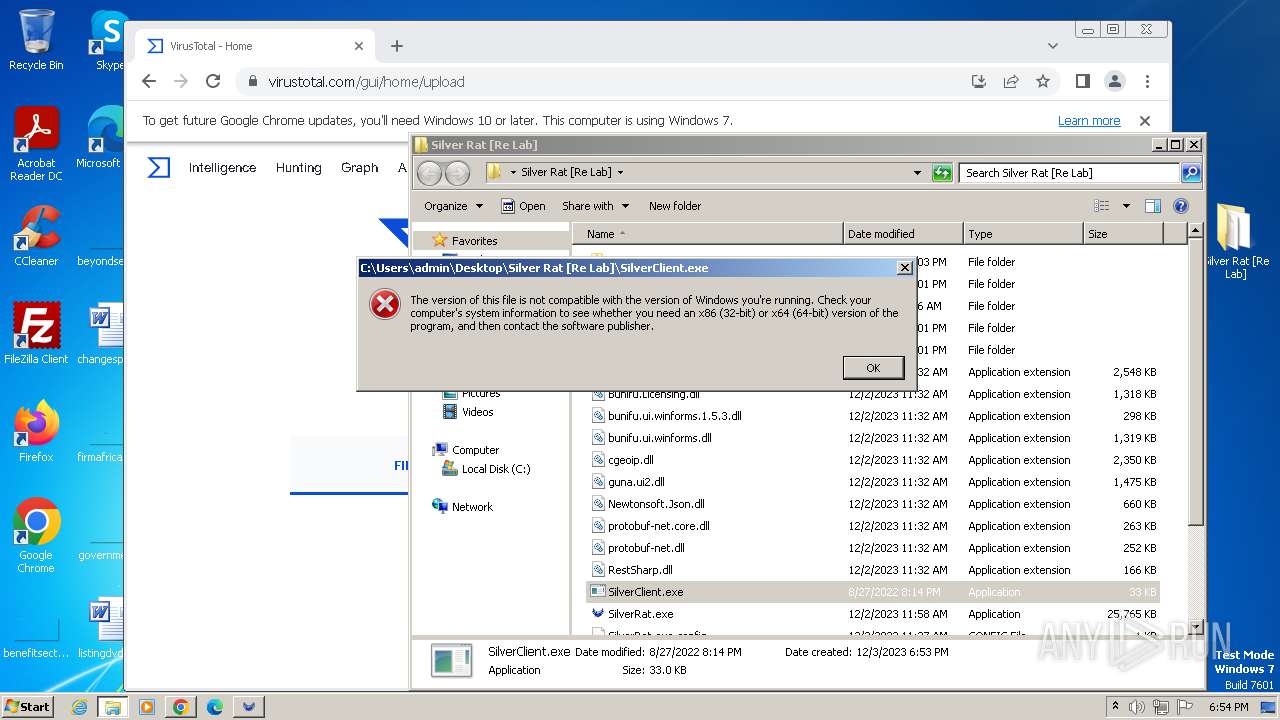Viewport: 1280px width, 720px height.
Task: Open the Change your view dropdown arrow
Action: point(1126,206)
